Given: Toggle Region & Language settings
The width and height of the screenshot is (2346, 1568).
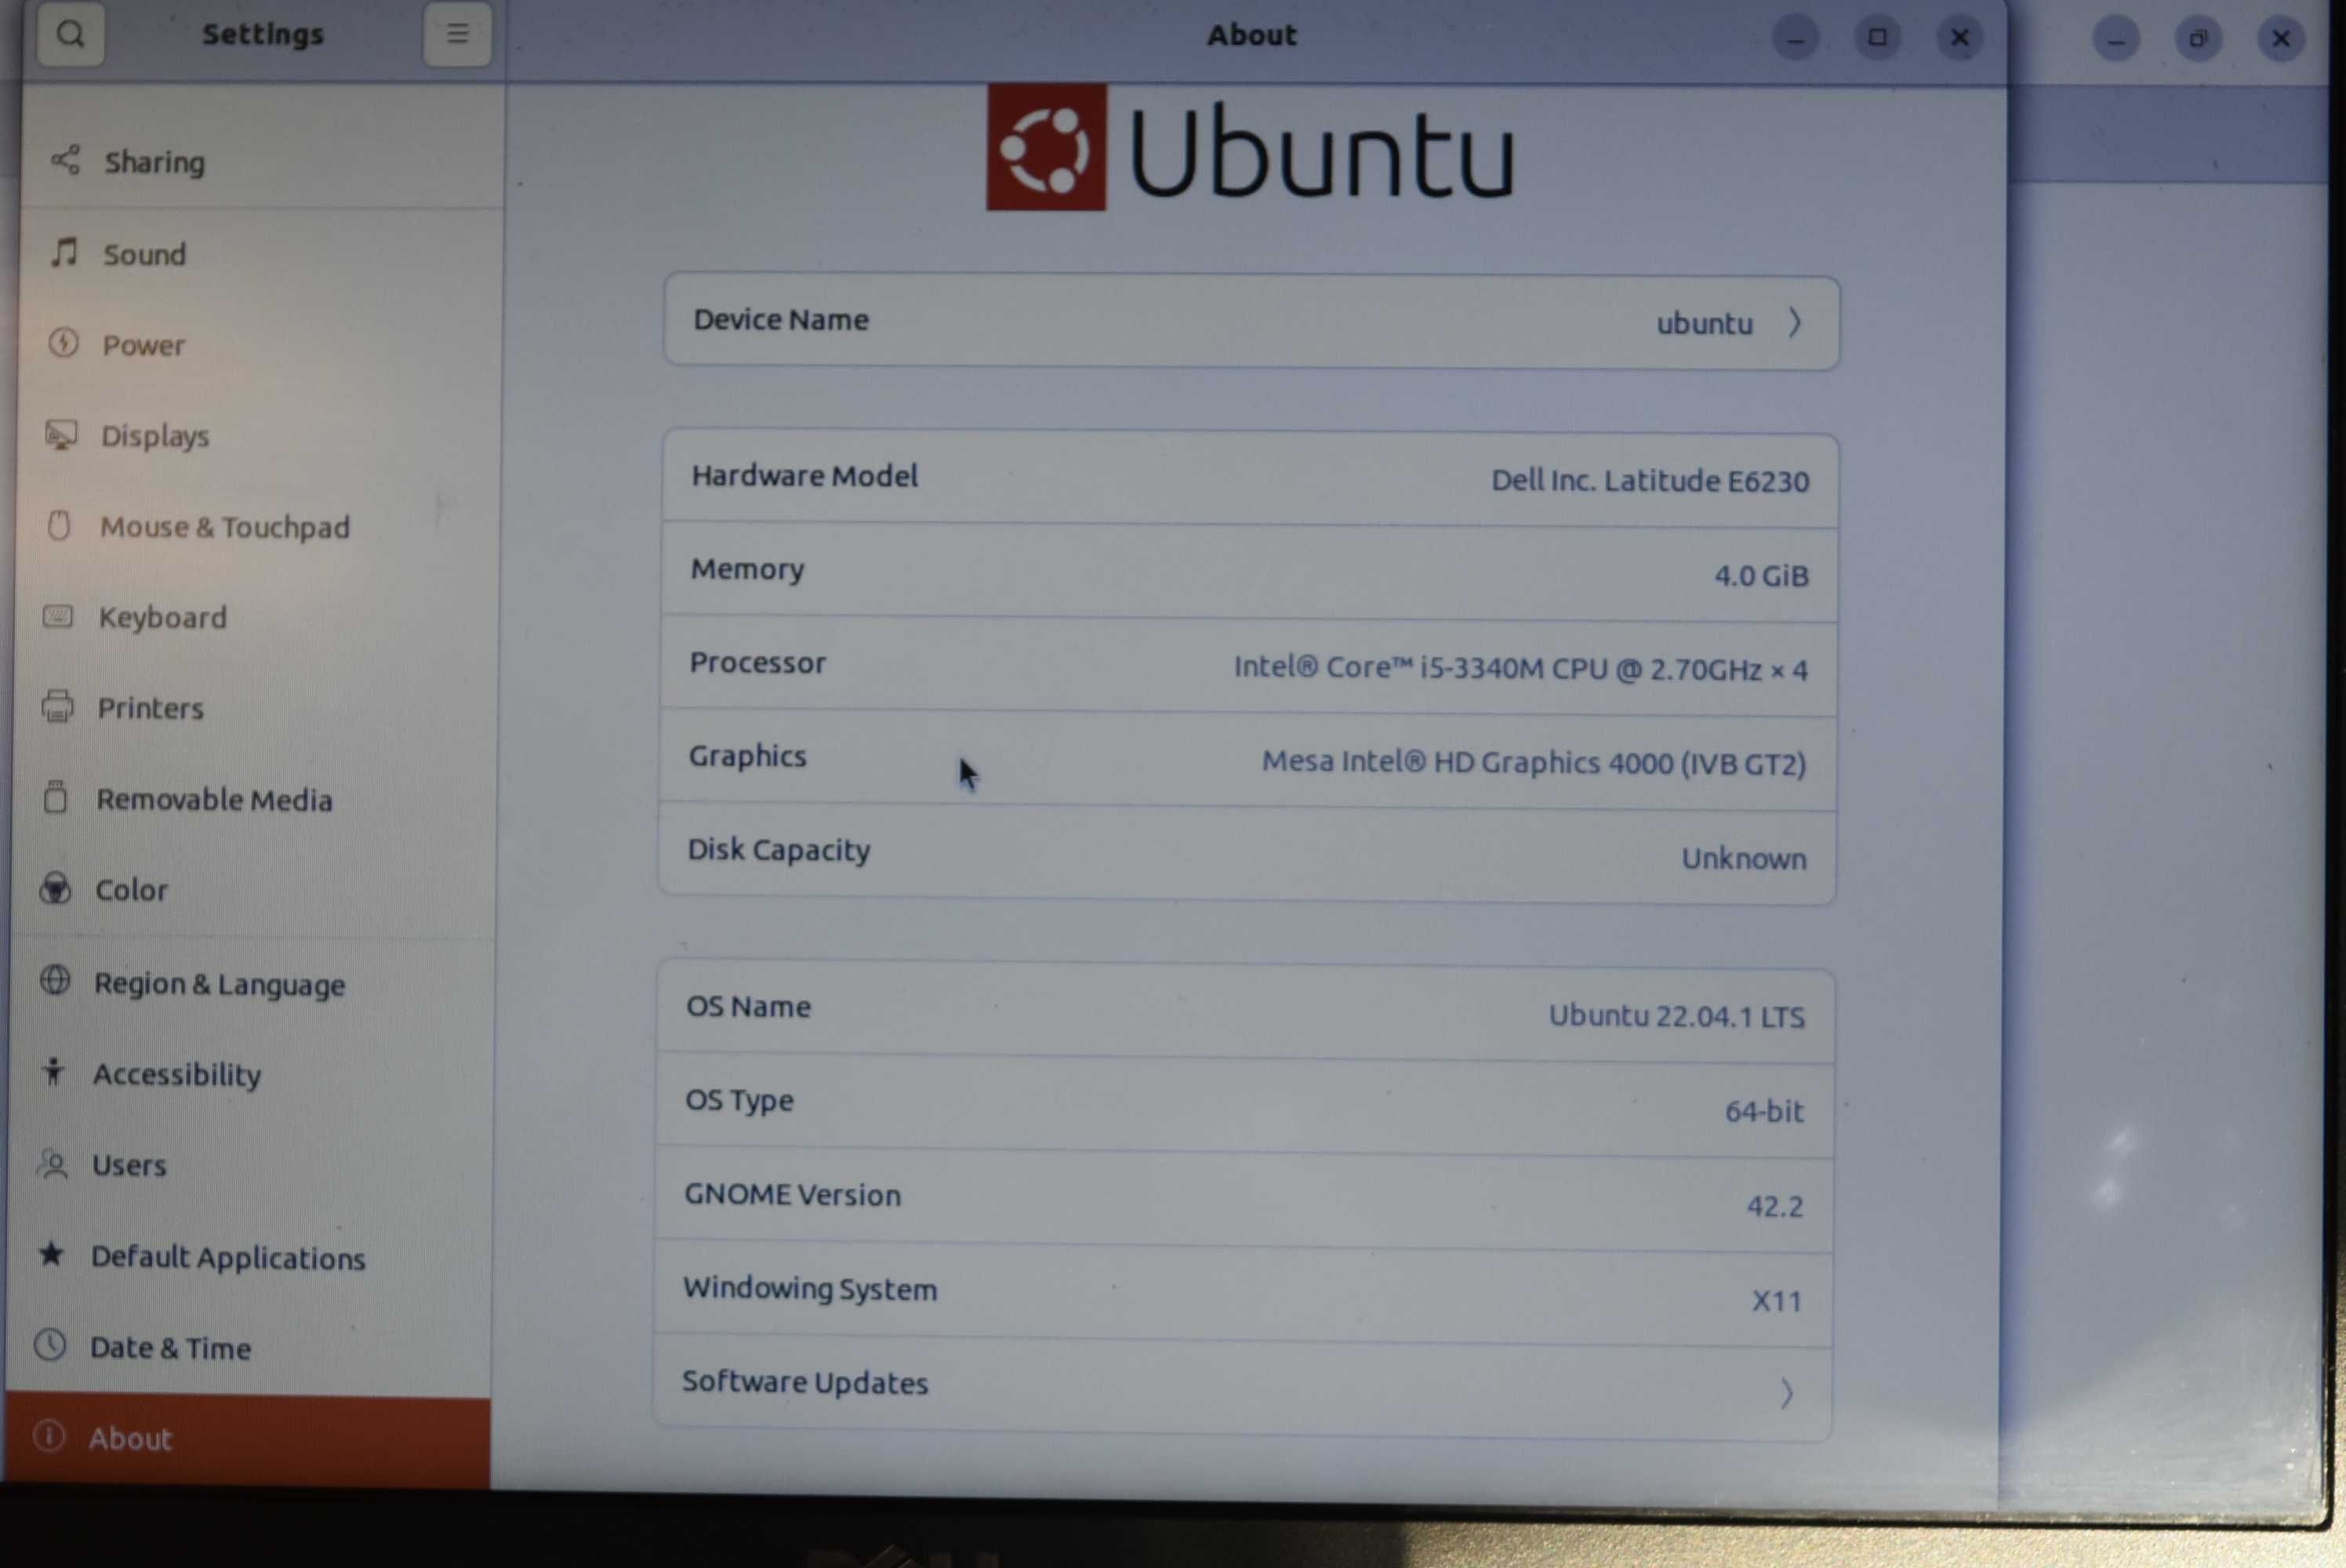Looking at the screenshot, I should click(x=220, y=980).
